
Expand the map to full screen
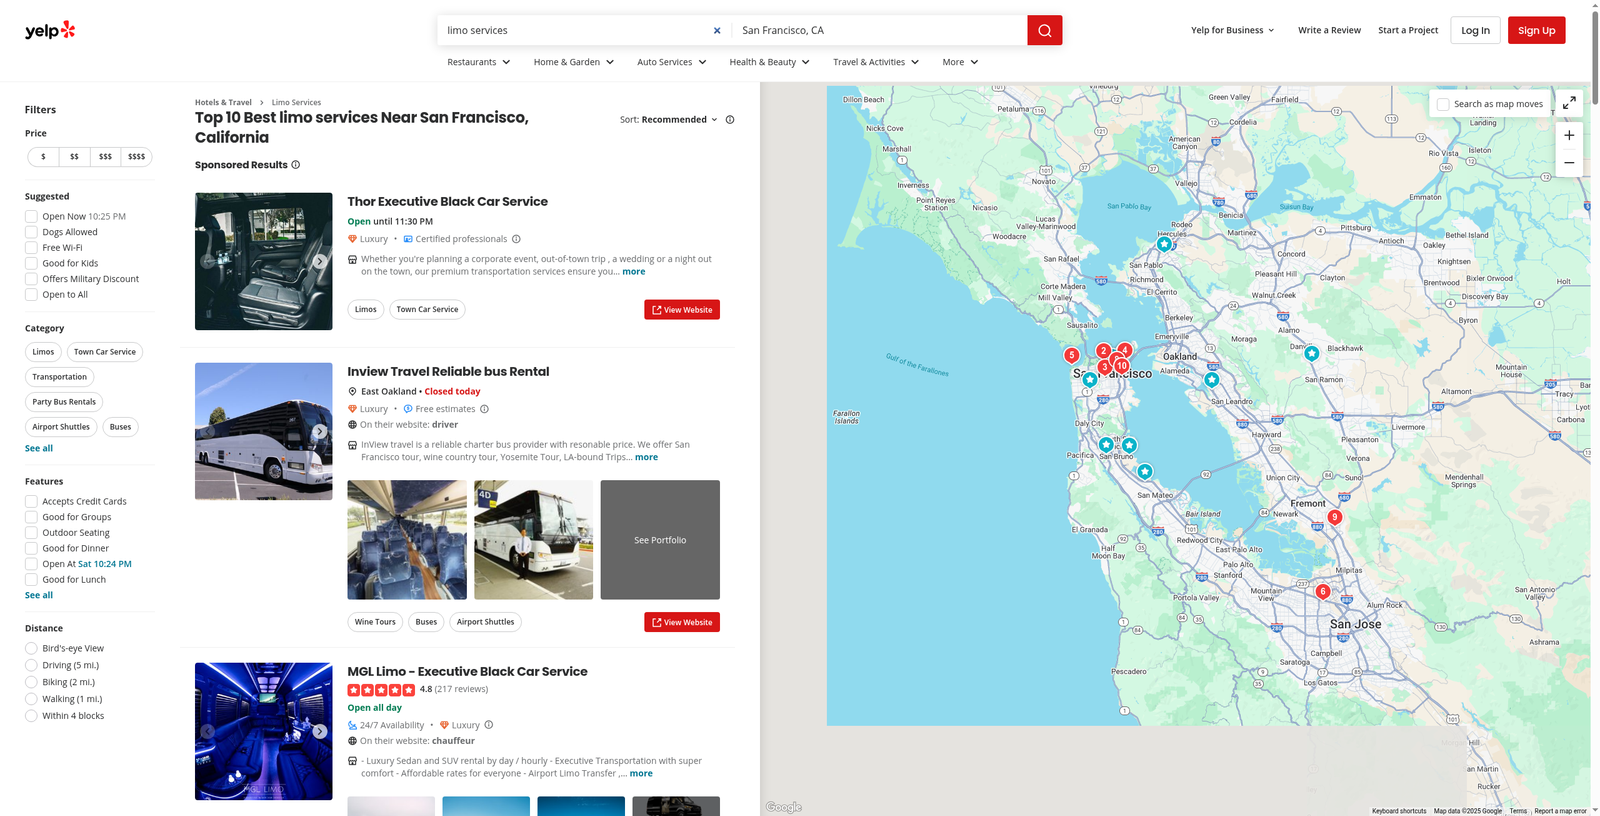(x=1569, y=103)
